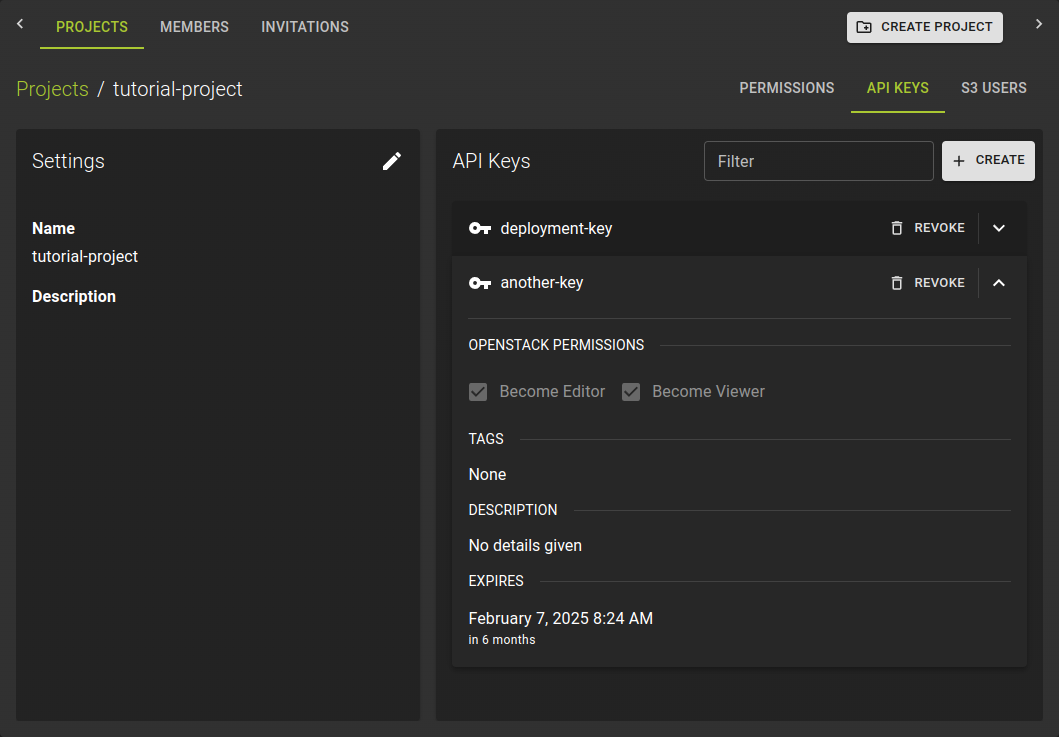Viewport: 1059px width, 737px height.
Task: Toggle the Become Editor checkbox
Action: [478, 392]
